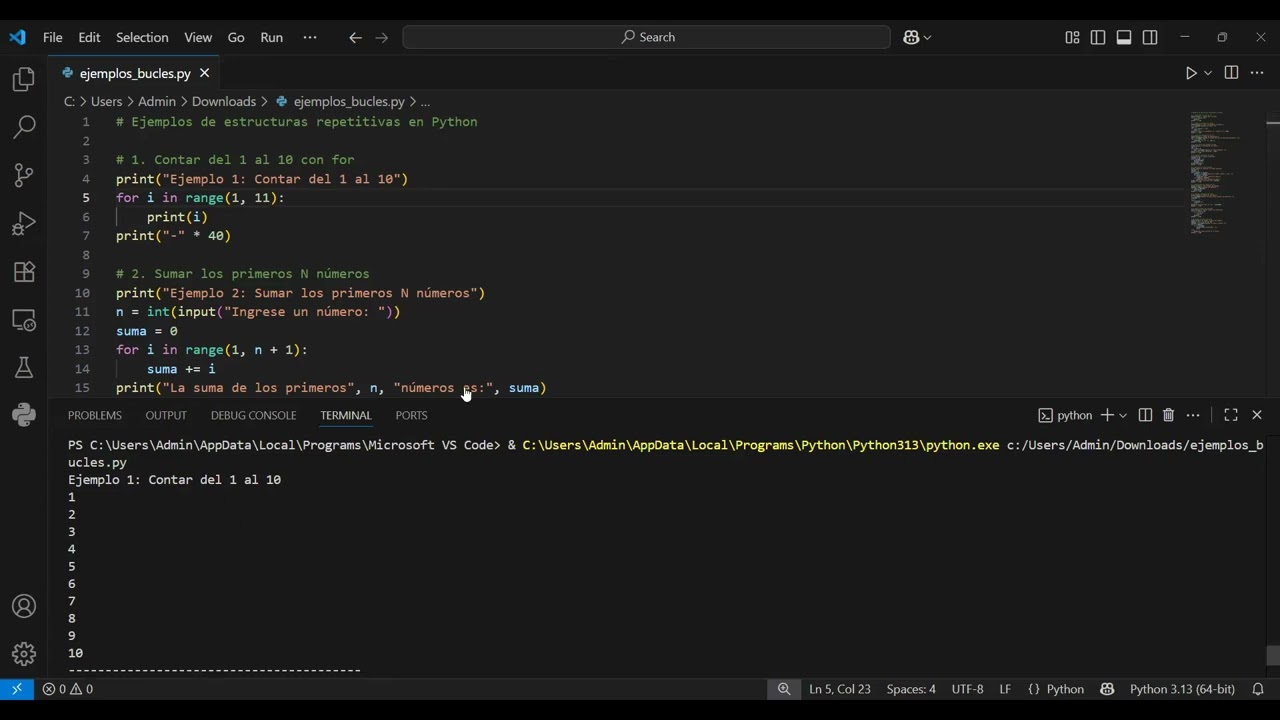Split the terminal

[x=1145, y=415]
